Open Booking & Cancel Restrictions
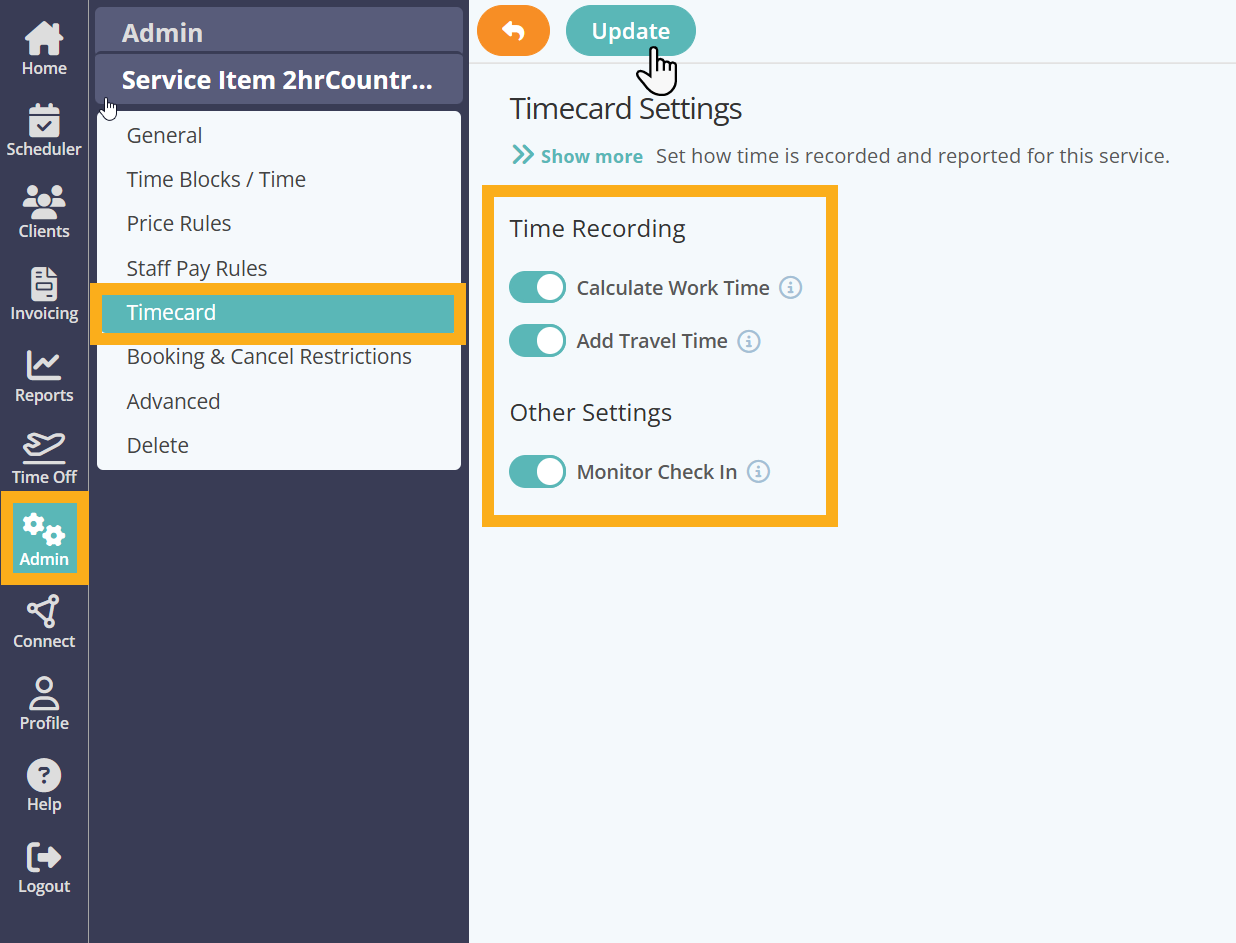 tap(269, 356)
